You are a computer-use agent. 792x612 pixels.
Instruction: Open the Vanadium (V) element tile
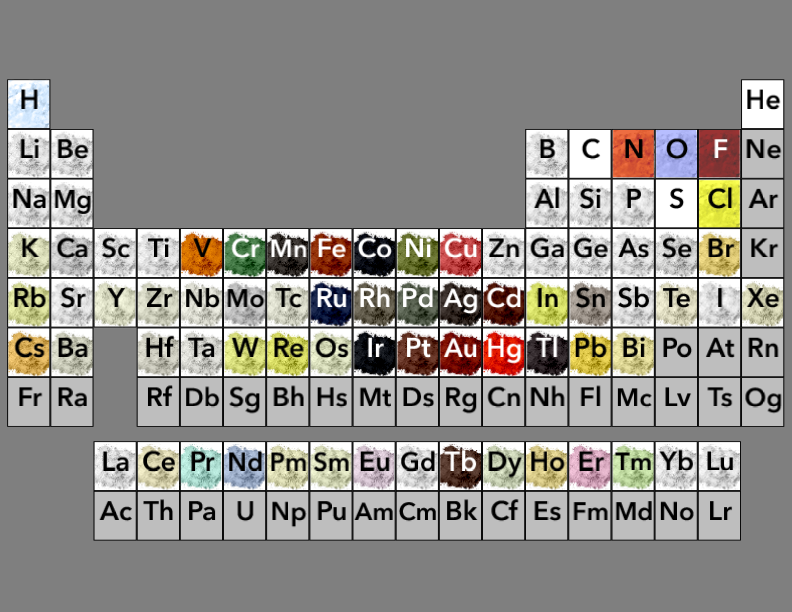tap(202, 250)
